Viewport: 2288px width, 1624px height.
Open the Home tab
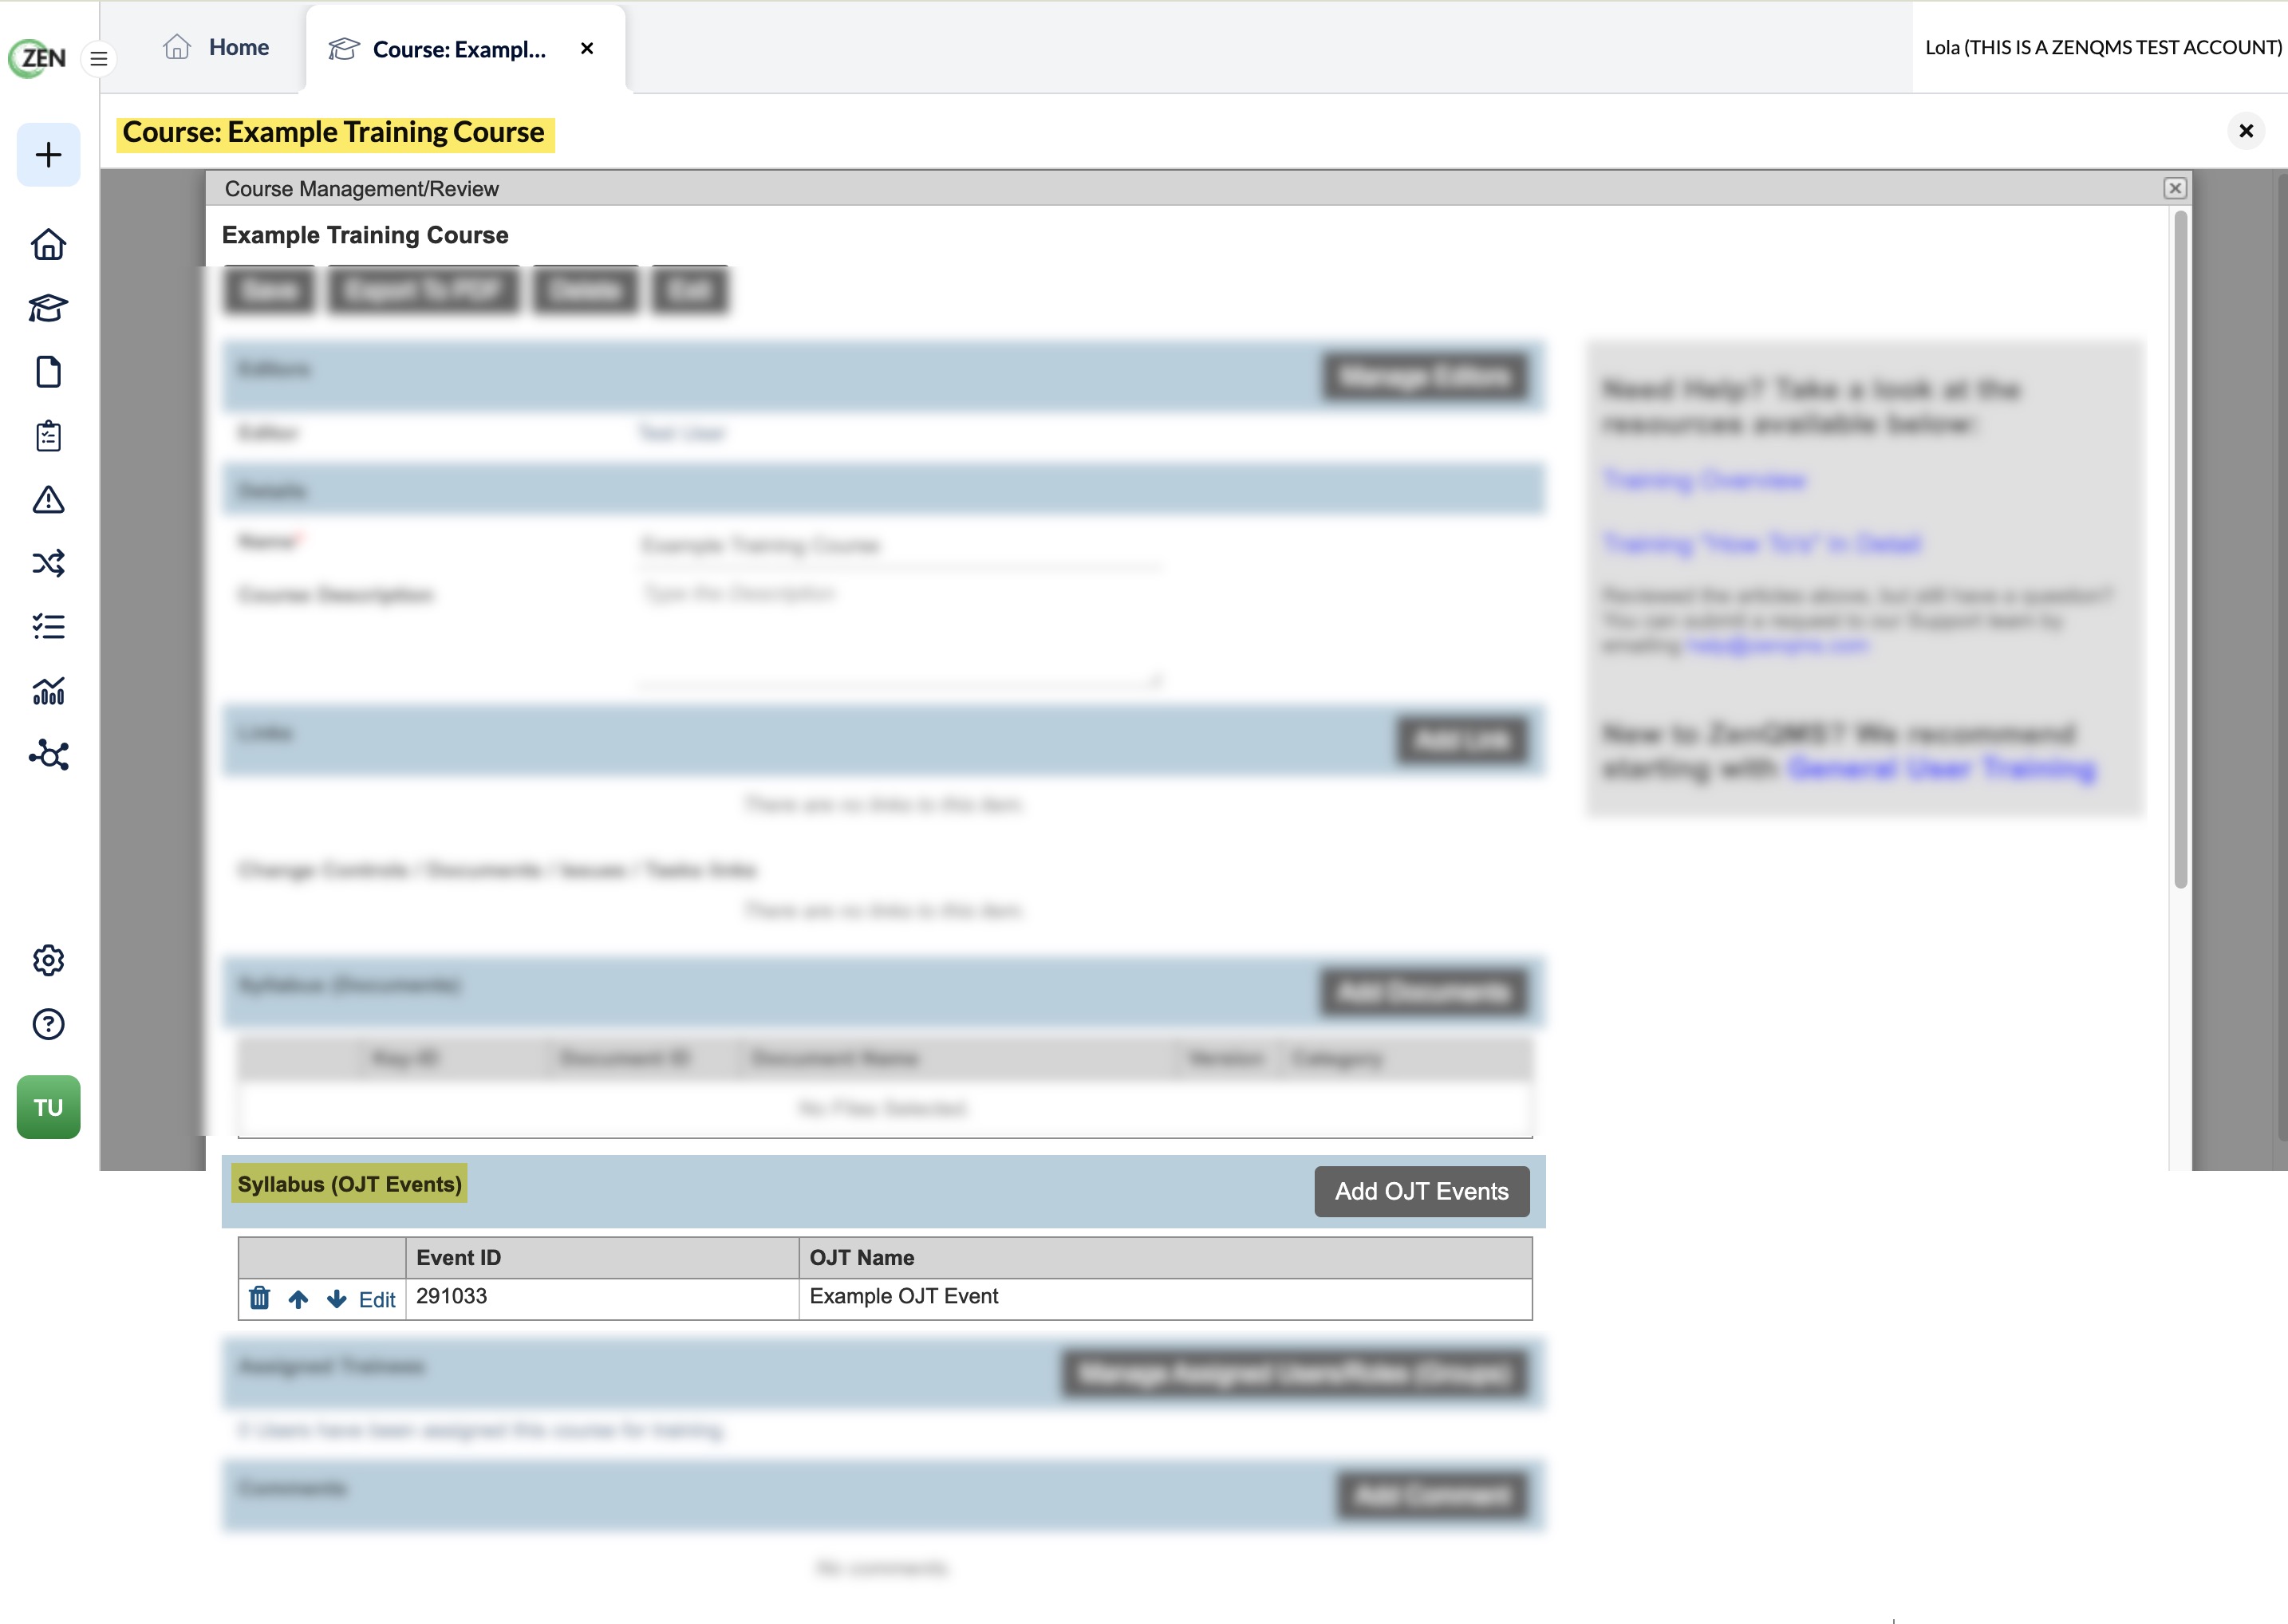coord(216,47)
